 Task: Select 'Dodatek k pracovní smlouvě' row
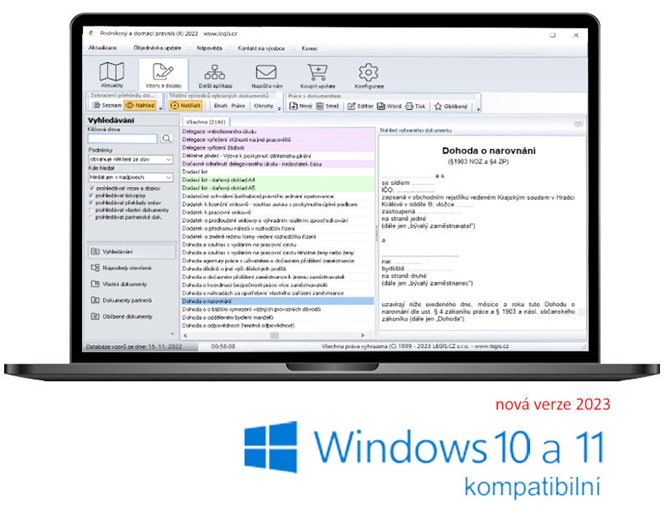click(x=277, y=212)
